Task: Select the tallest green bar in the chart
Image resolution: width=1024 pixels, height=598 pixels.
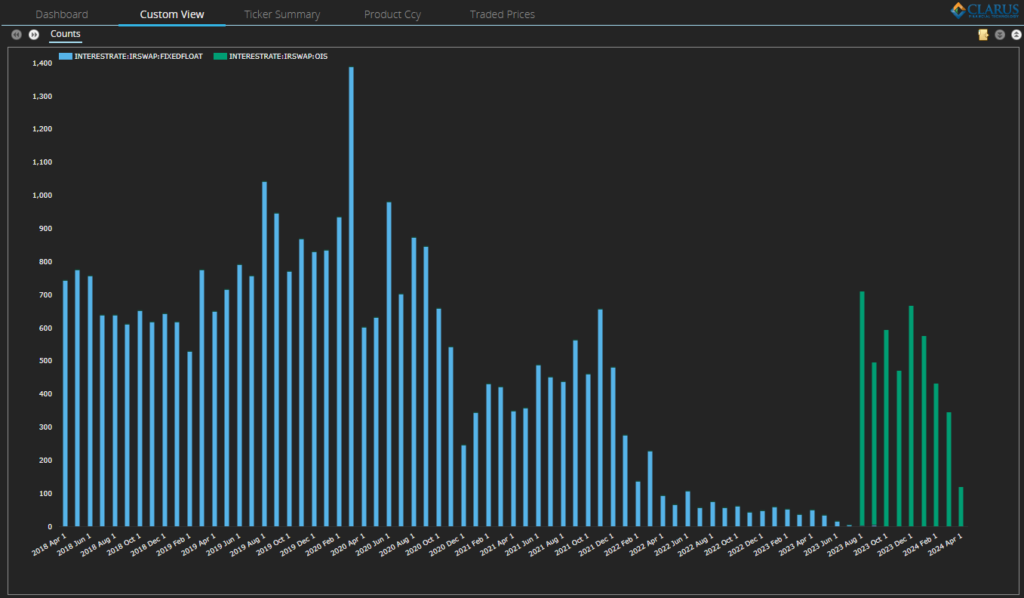Action: (862, 409)
